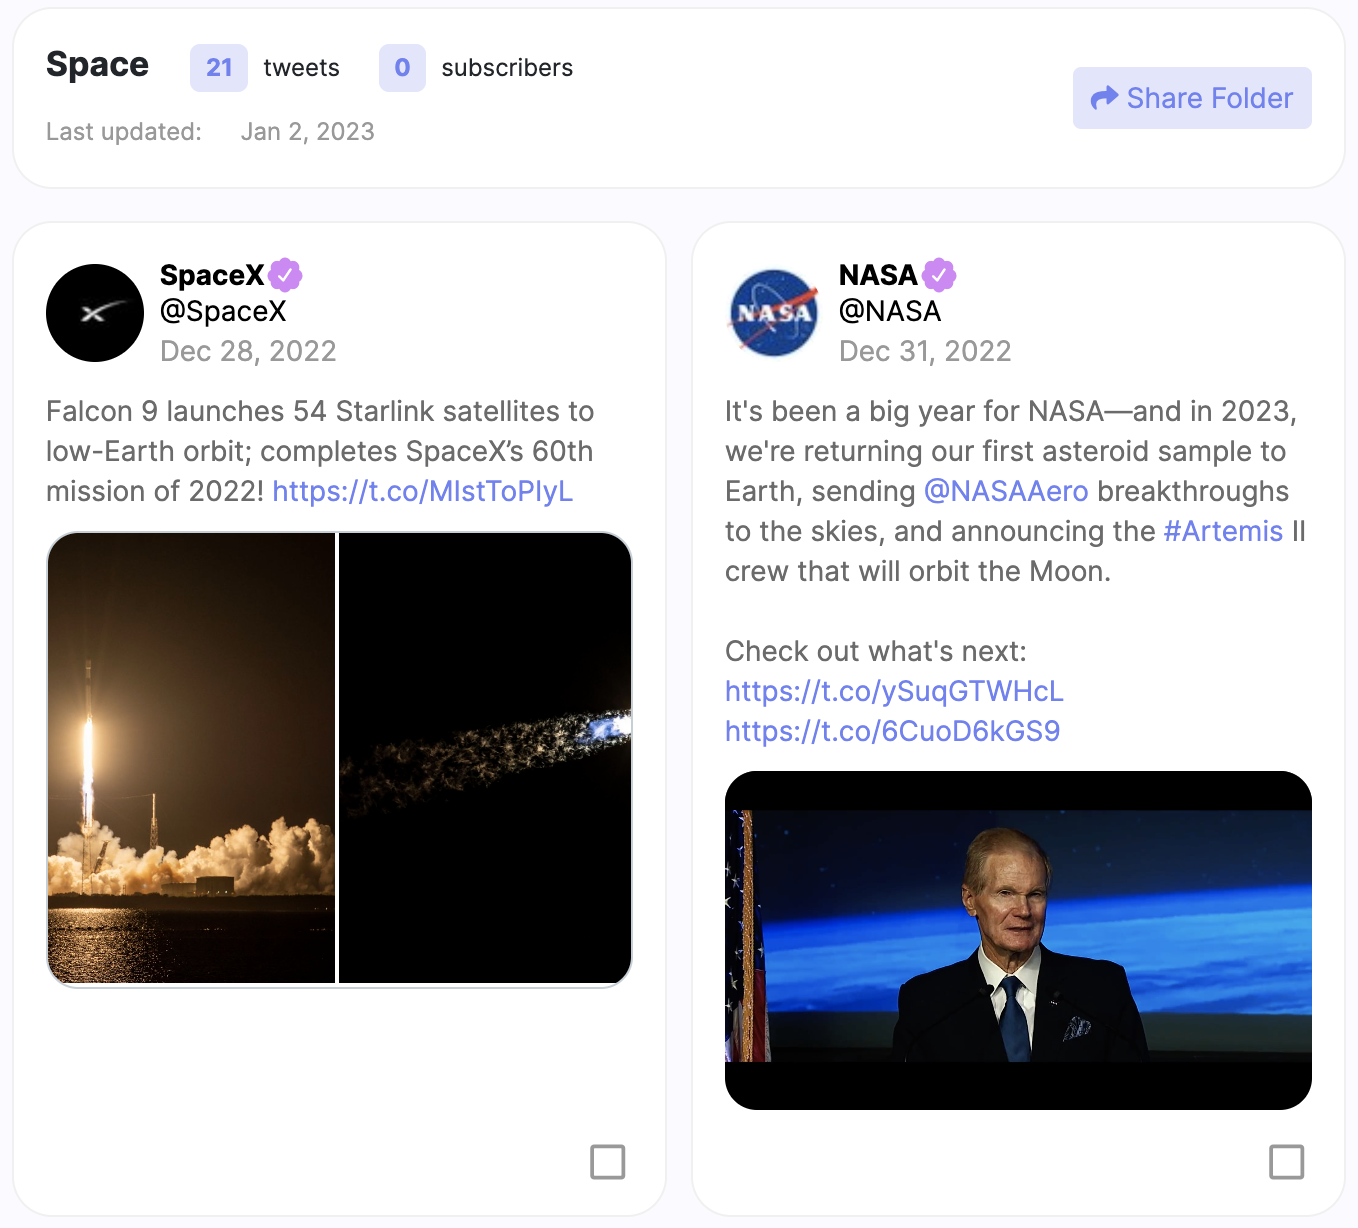
Task: Open link https://t.co/6CuoD6kGS9
Action: pyautogui.click(x=892, y=731)
